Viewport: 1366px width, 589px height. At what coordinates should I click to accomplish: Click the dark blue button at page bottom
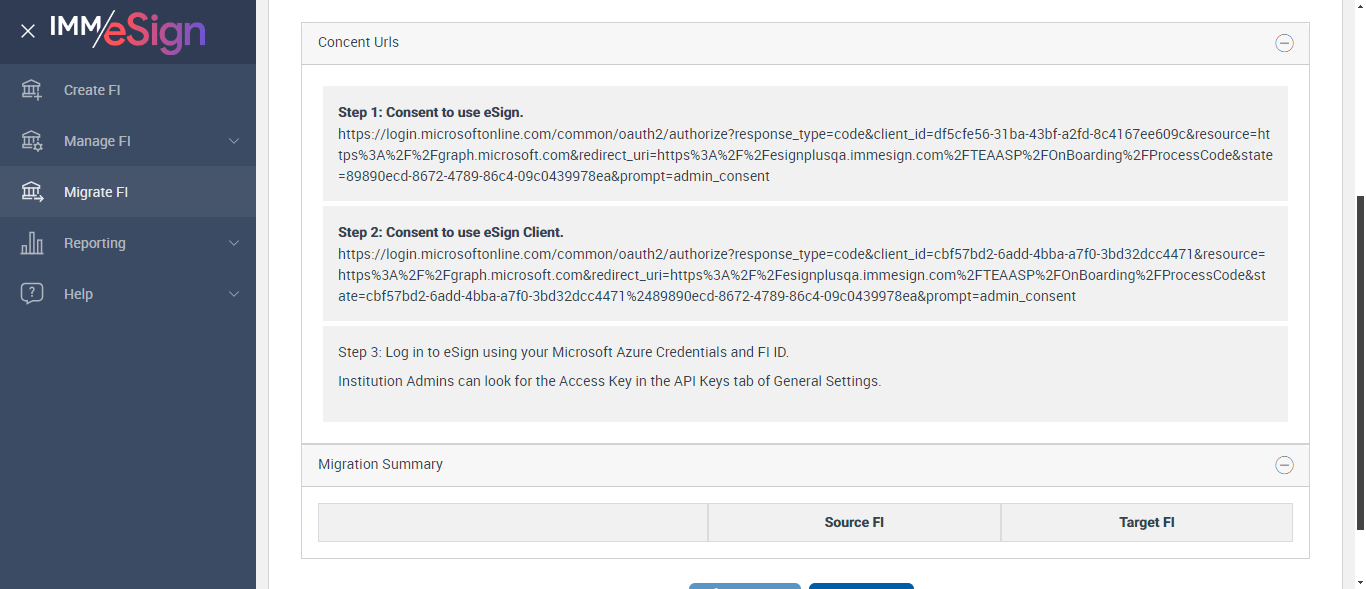(861, 586)
